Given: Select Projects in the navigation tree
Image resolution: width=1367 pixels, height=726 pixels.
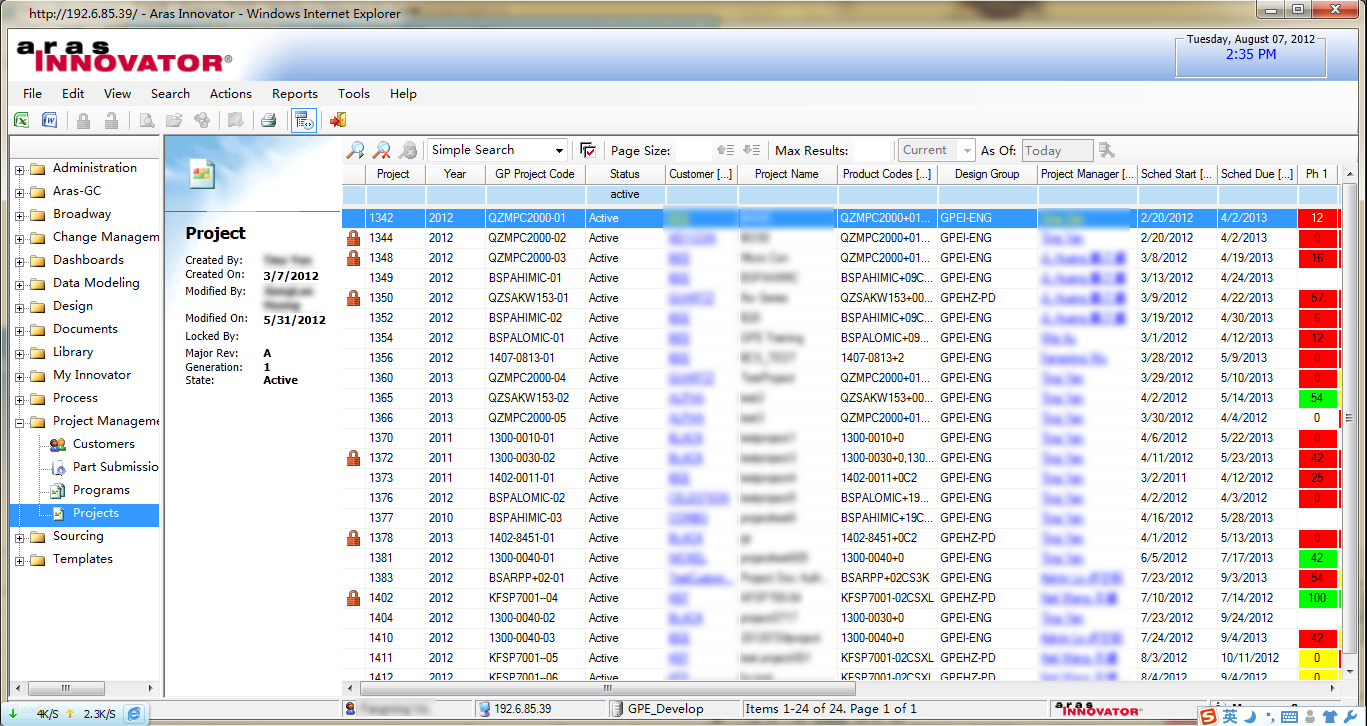Looking at the screenshot, I should [96, 513].
